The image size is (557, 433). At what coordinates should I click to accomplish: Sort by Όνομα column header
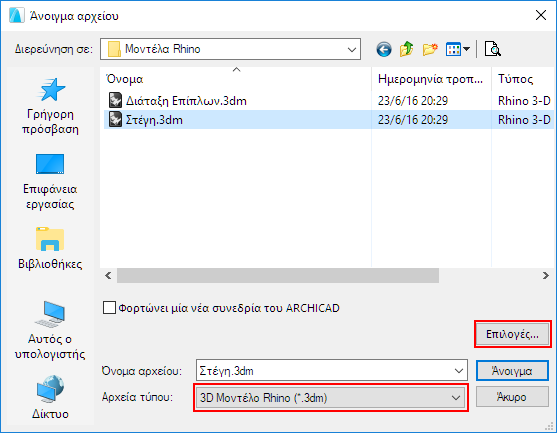pyautogui.click(x=125, y=79)
